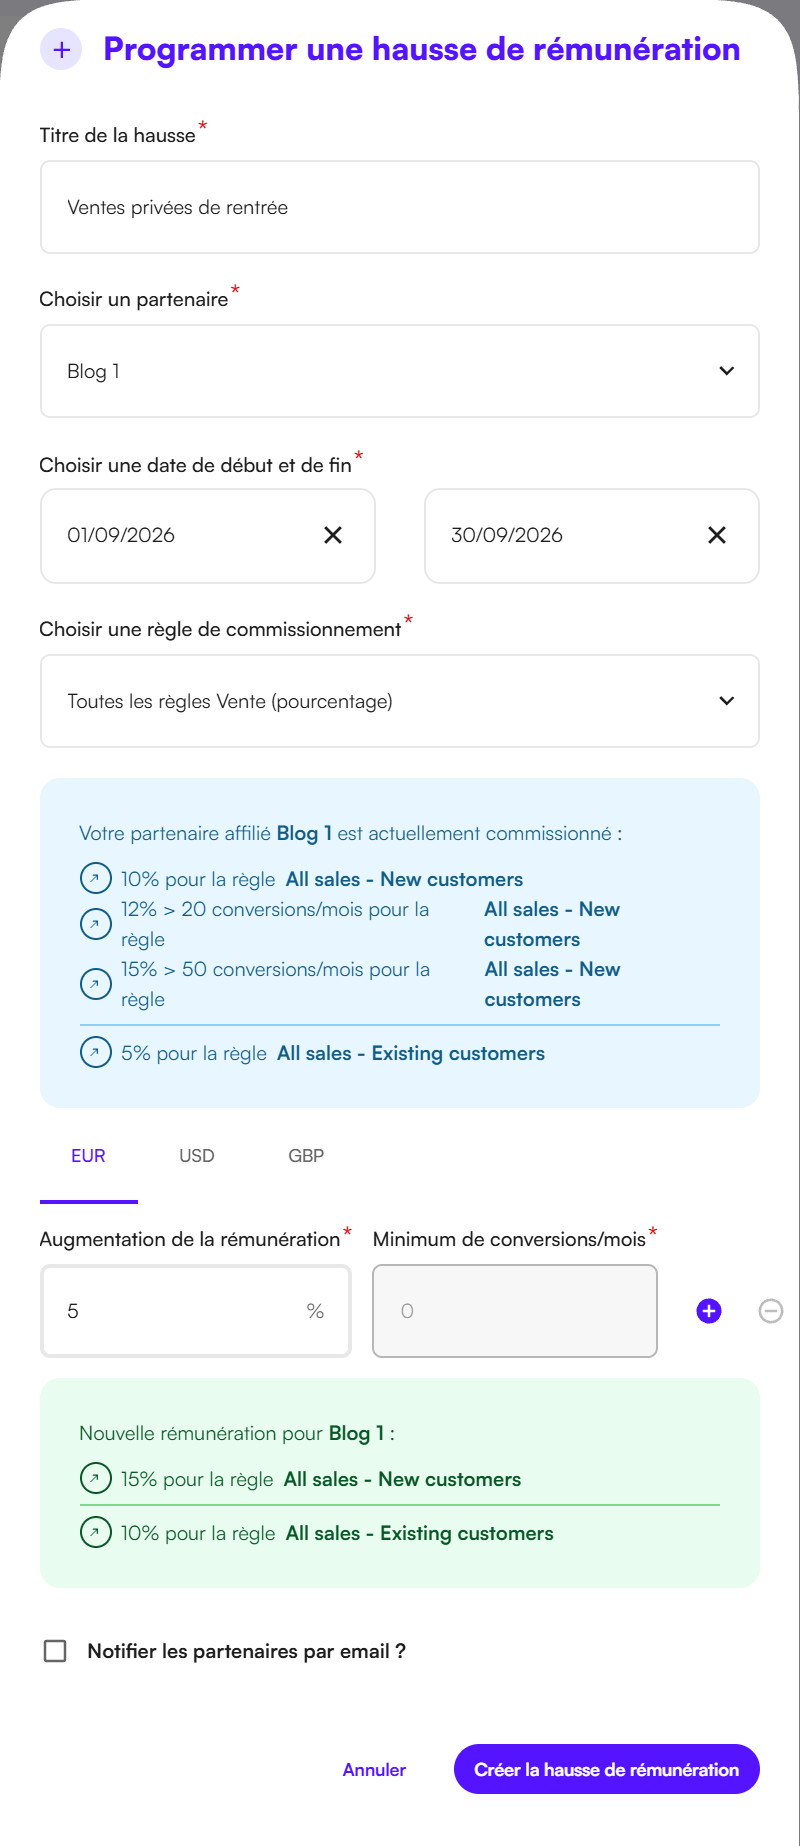
Task: Focus the Titre de la hausse field
Action: (400, 207)
